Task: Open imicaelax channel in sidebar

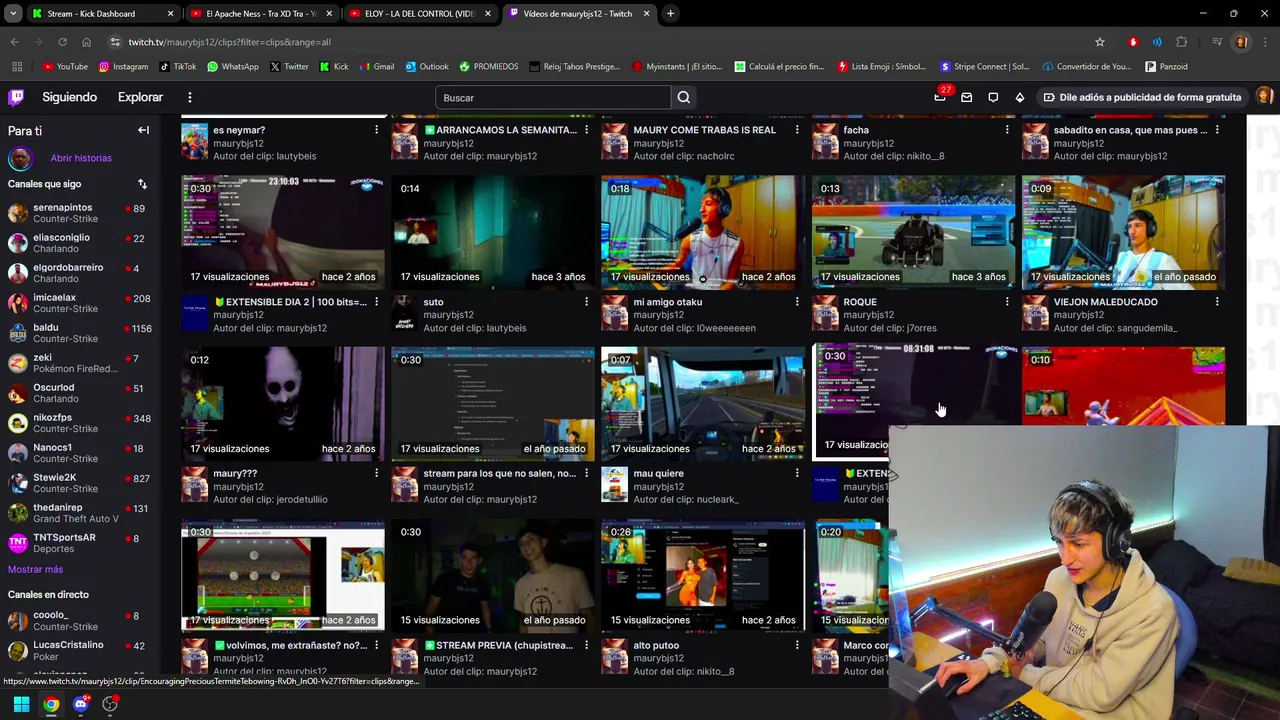Action: [78, 303]
